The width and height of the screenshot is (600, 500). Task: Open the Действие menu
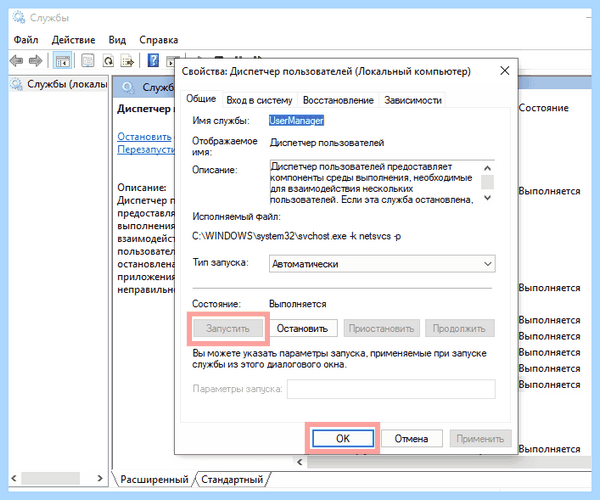click(x=73, y=40)
